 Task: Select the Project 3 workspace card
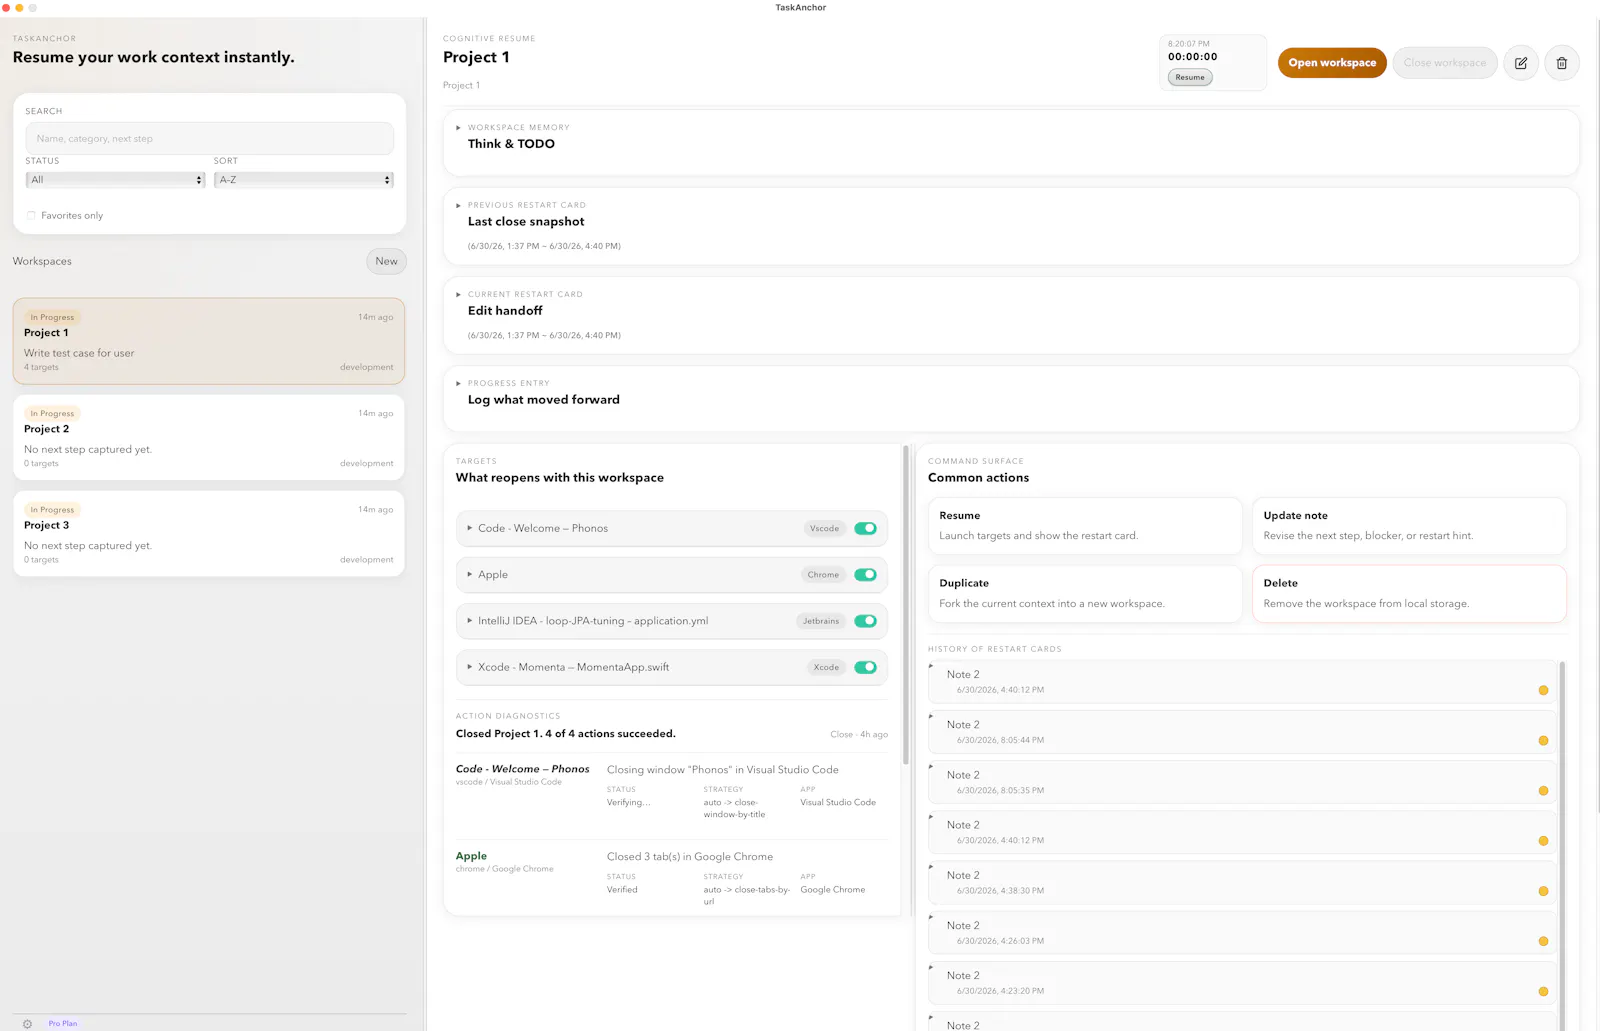pos(209,533)
